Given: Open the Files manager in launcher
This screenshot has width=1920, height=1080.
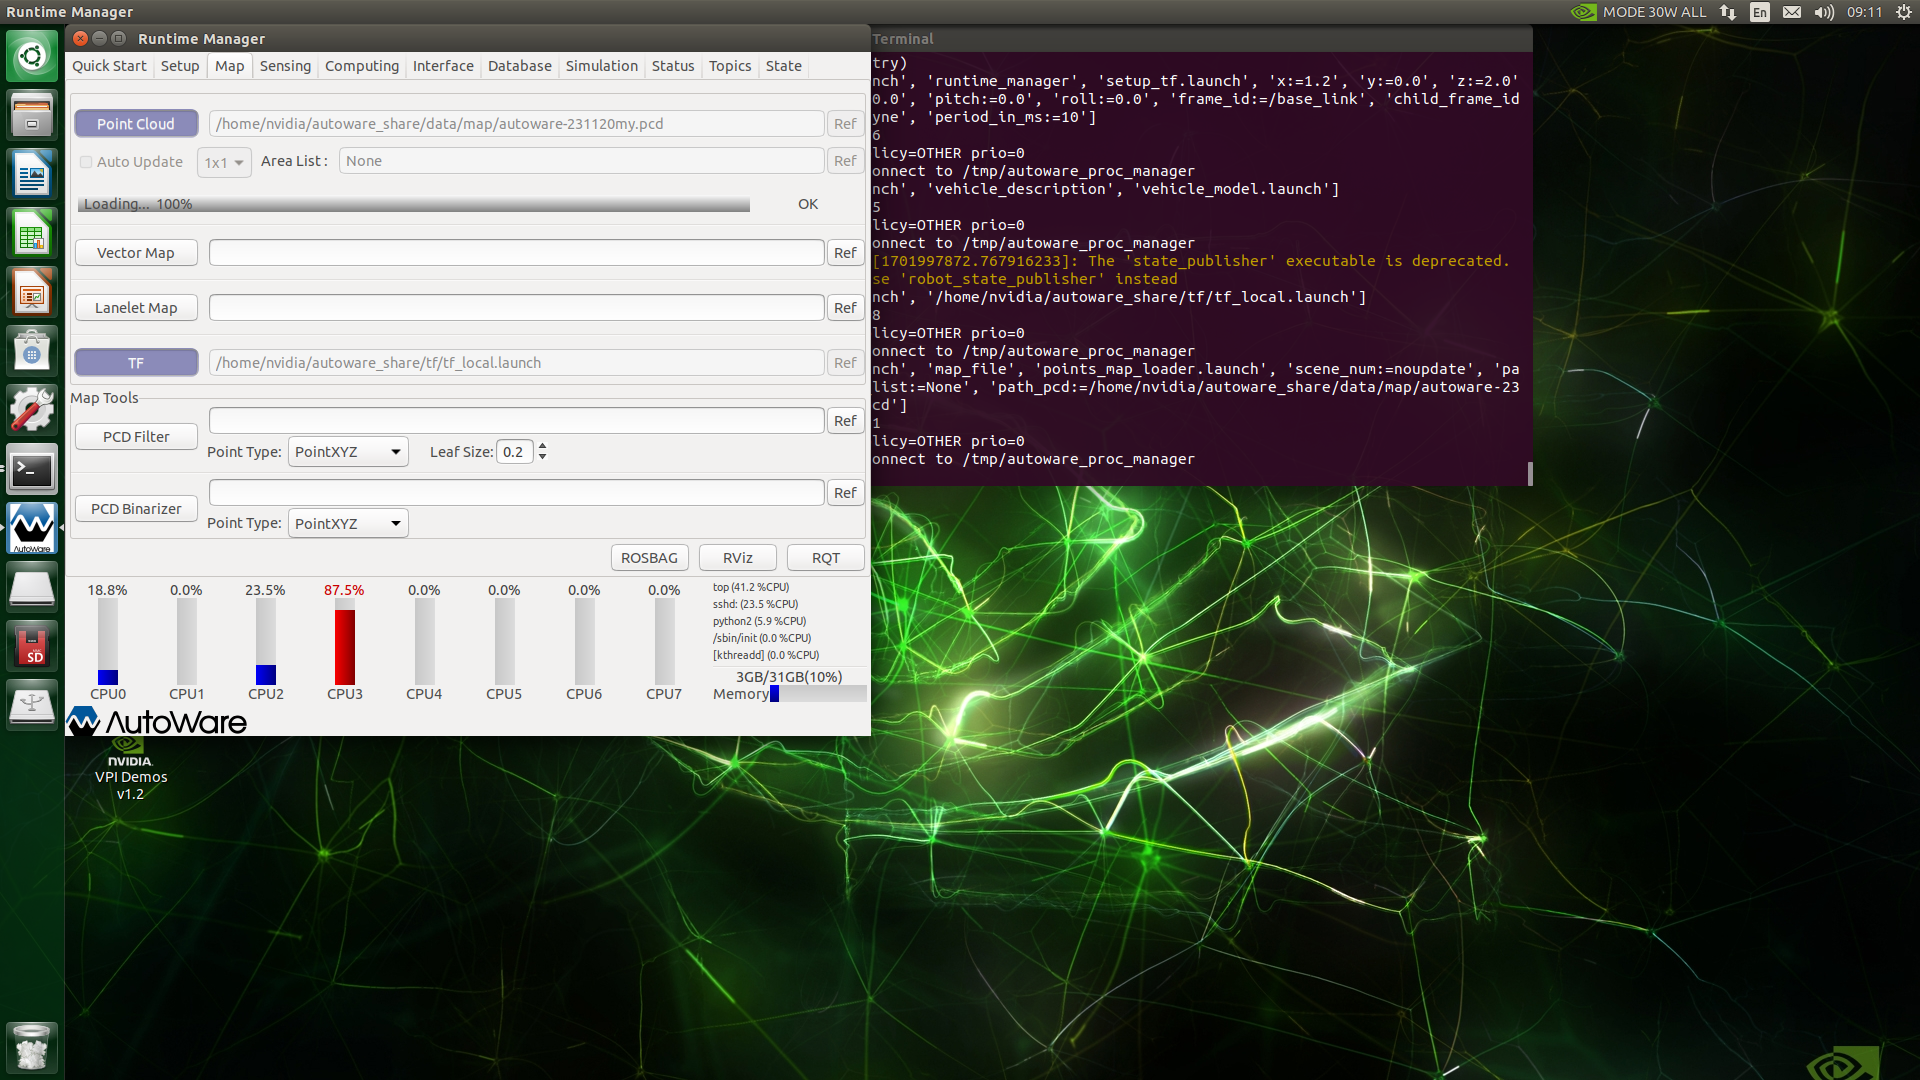Looking at the screenshot, I should click(32, 114).
